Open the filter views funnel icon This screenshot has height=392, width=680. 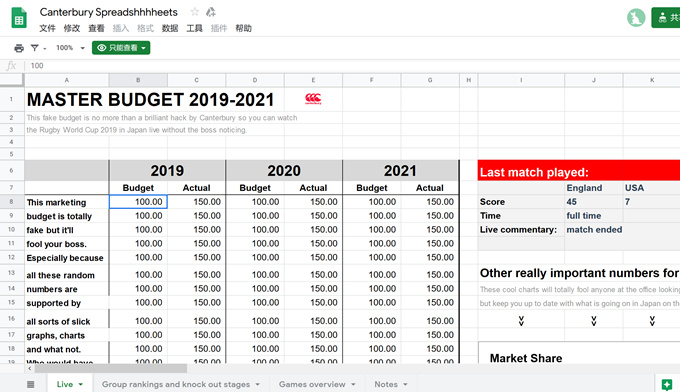click(35, 48)
